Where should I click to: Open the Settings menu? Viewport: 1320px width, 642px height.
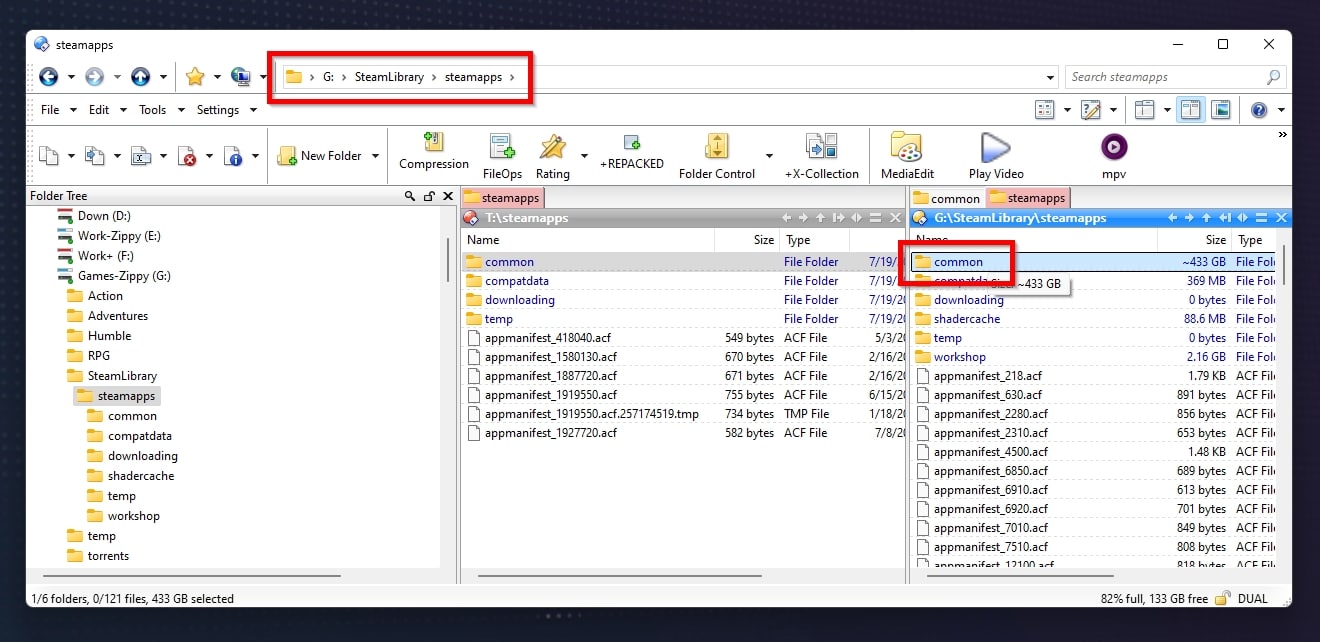218,110
